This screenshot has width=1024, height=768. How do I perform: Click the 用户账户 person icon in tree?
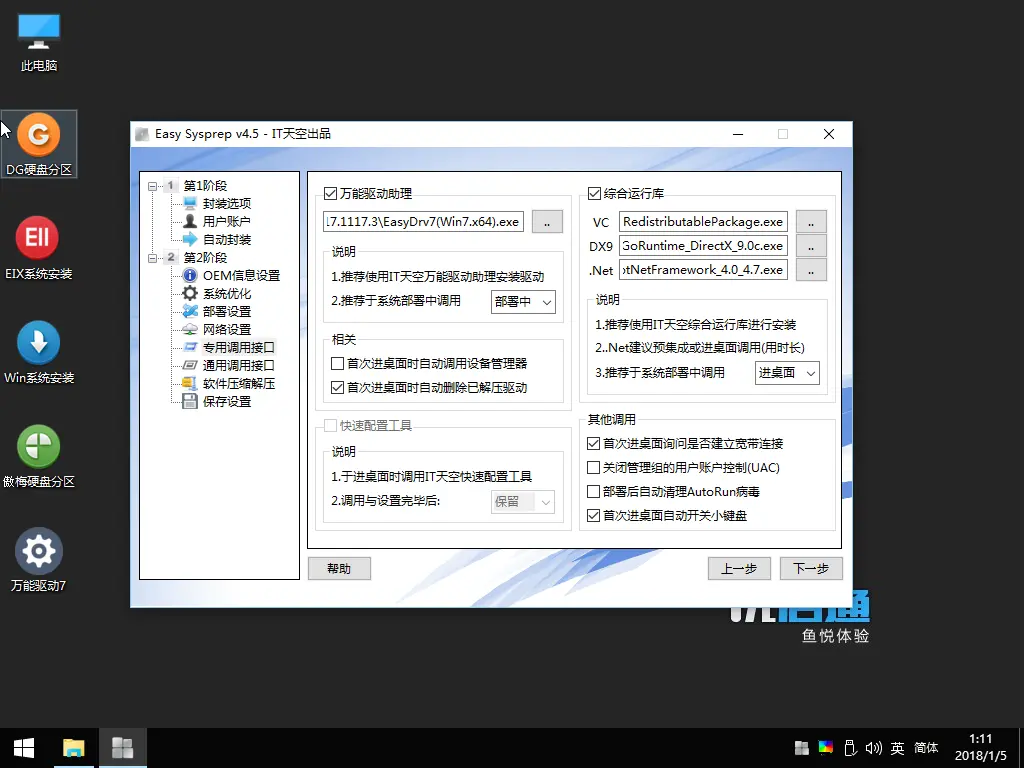coord(189,221)
